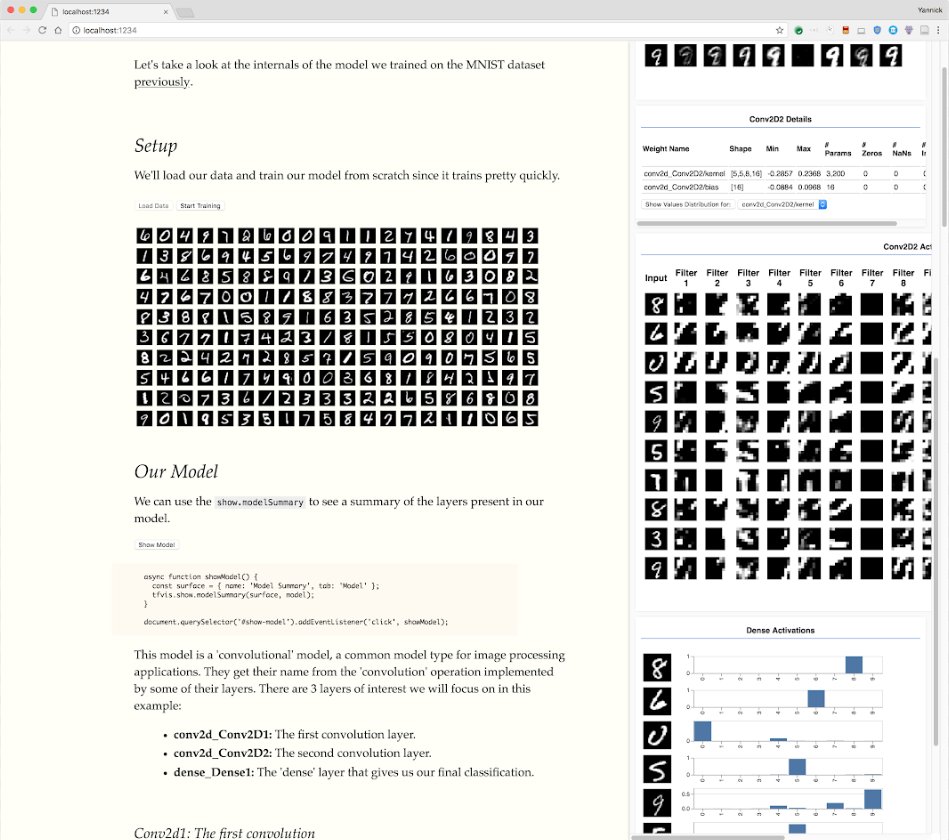Click the Load Data button

coord(153,206)
